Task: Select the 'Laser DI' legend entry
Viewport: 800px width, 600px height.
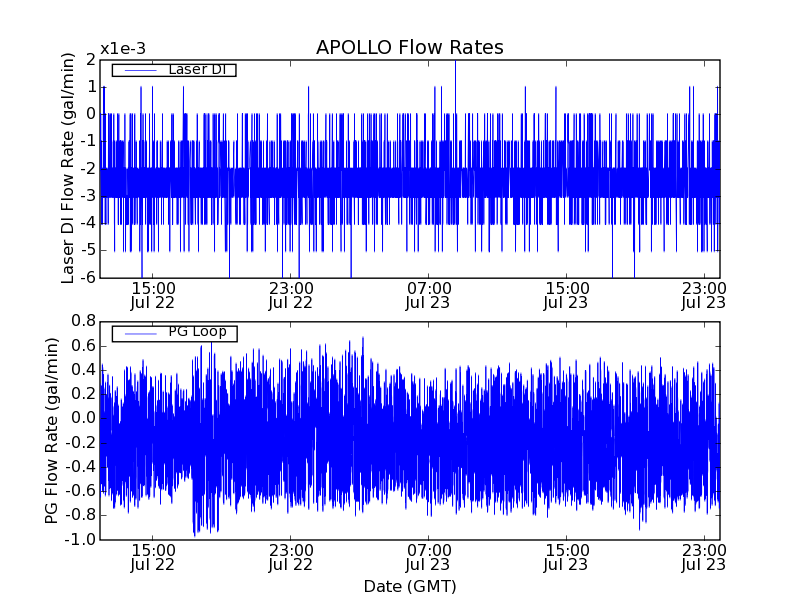Action: 174,69
